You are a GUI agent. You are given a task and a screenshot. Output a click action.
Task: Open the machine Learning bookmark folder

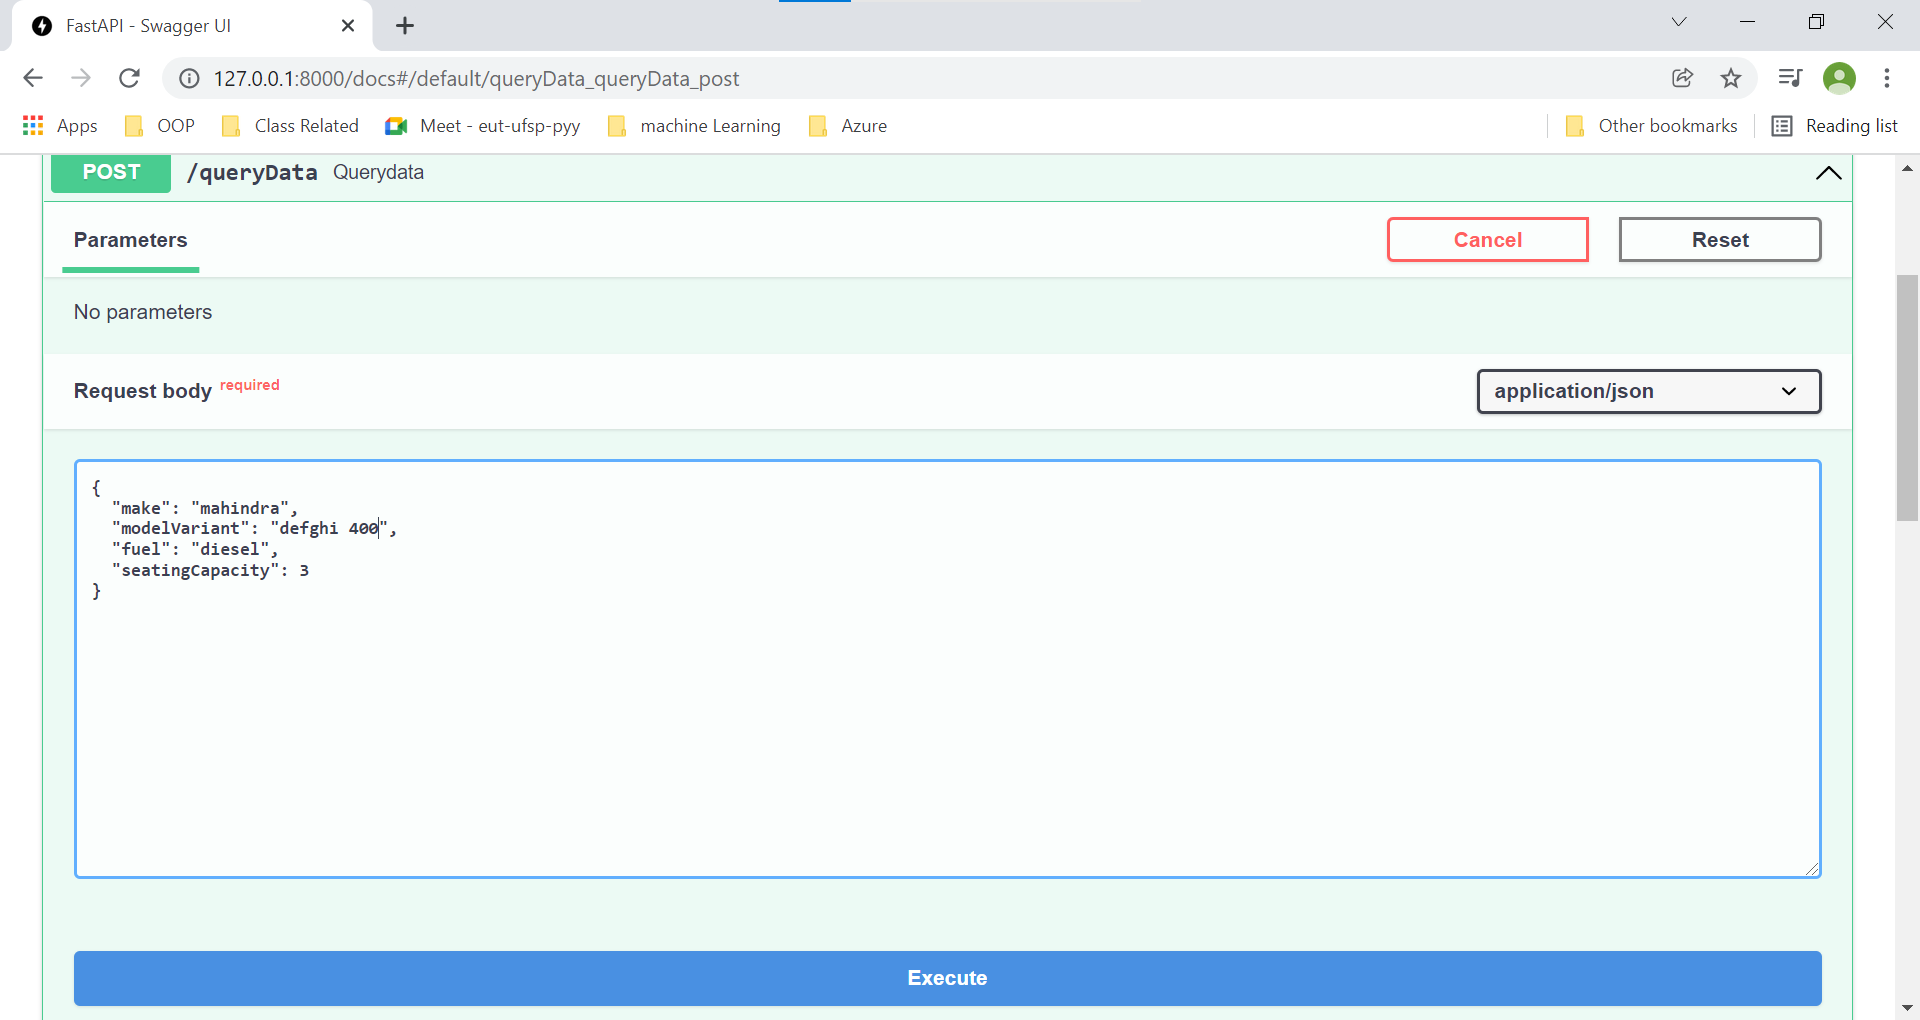(695, 126)
